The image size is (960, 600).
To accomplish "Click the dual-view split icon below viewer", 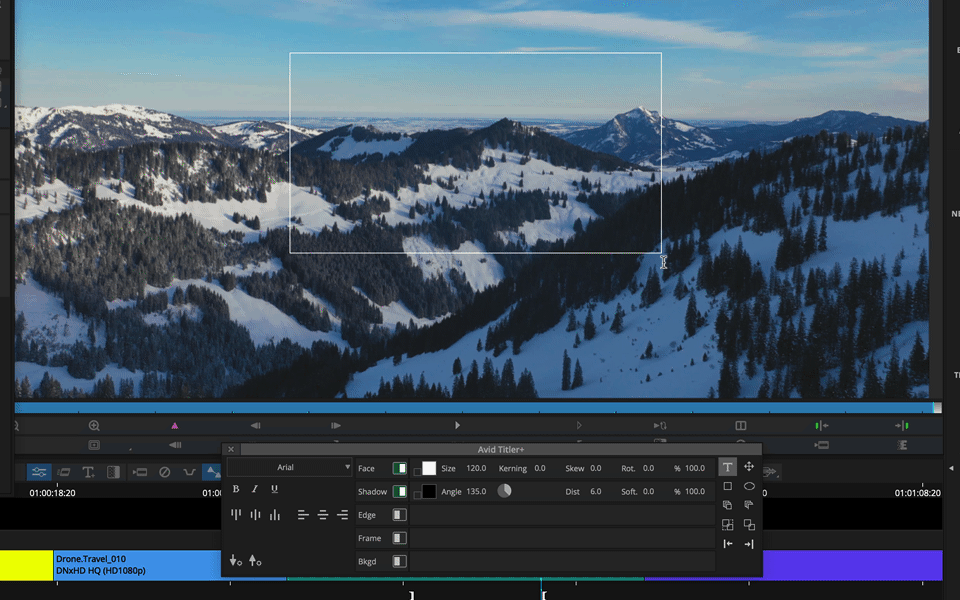I will tap(740, 426).
